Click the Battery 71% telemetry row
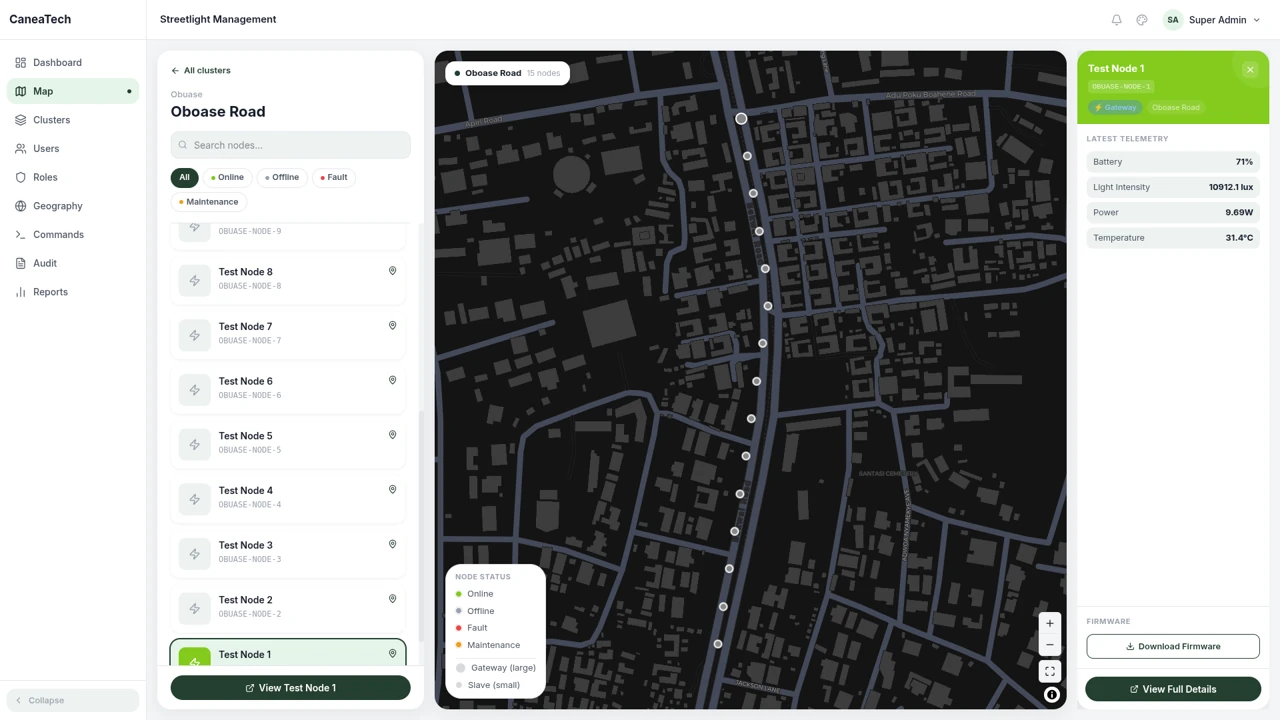The width and height of the screenshot is (1280, 720). pos(1173,162)
